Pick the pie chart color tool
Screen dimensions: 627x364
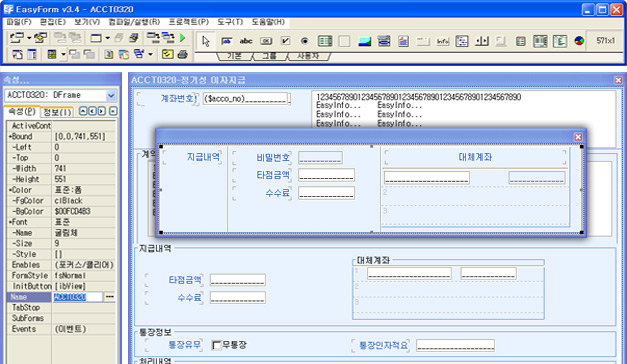(x=579, y=41)
